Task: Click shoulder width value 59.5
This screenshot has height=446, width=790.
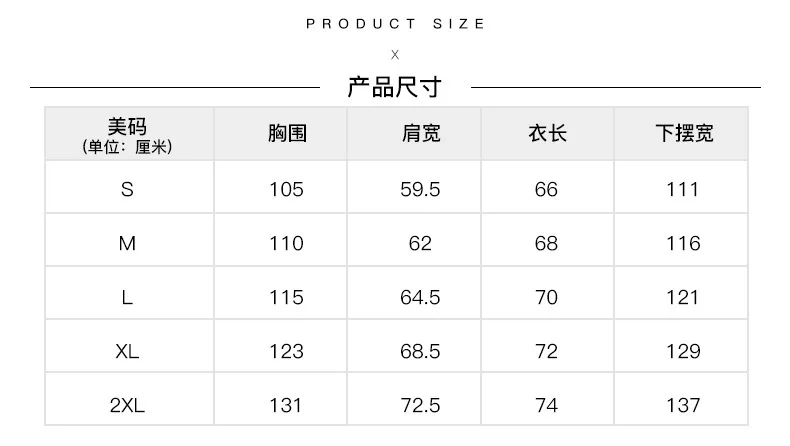Action: click(x=420, y=189)
